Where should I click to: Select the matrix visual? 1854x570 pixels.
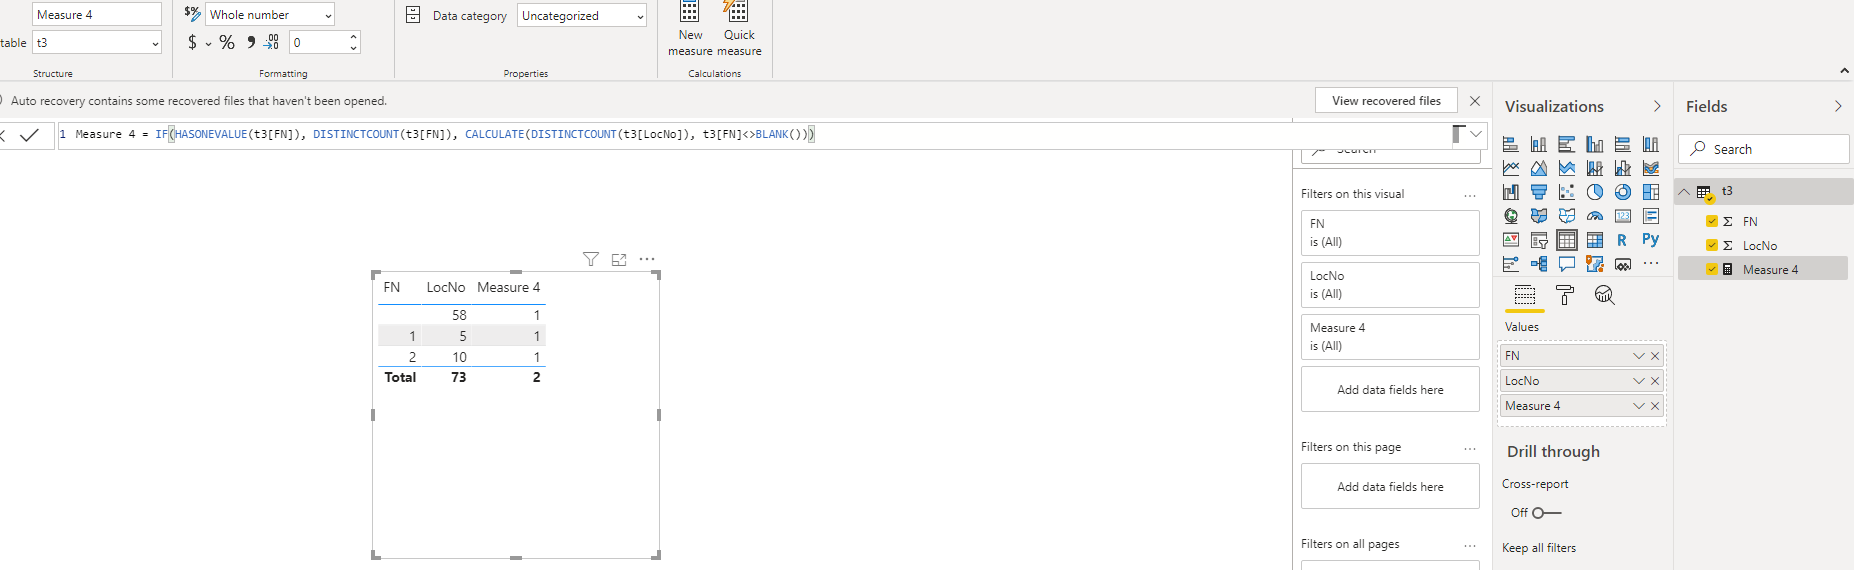pos(1595,240)
